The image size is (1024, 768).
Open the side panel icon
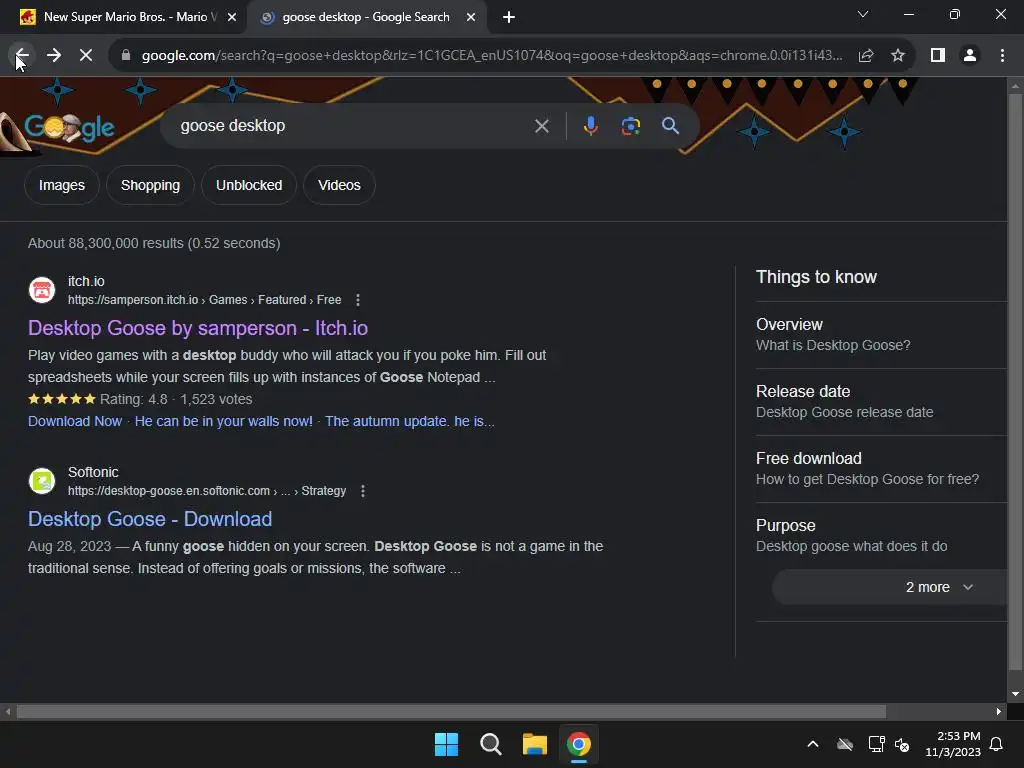point(938,56)
